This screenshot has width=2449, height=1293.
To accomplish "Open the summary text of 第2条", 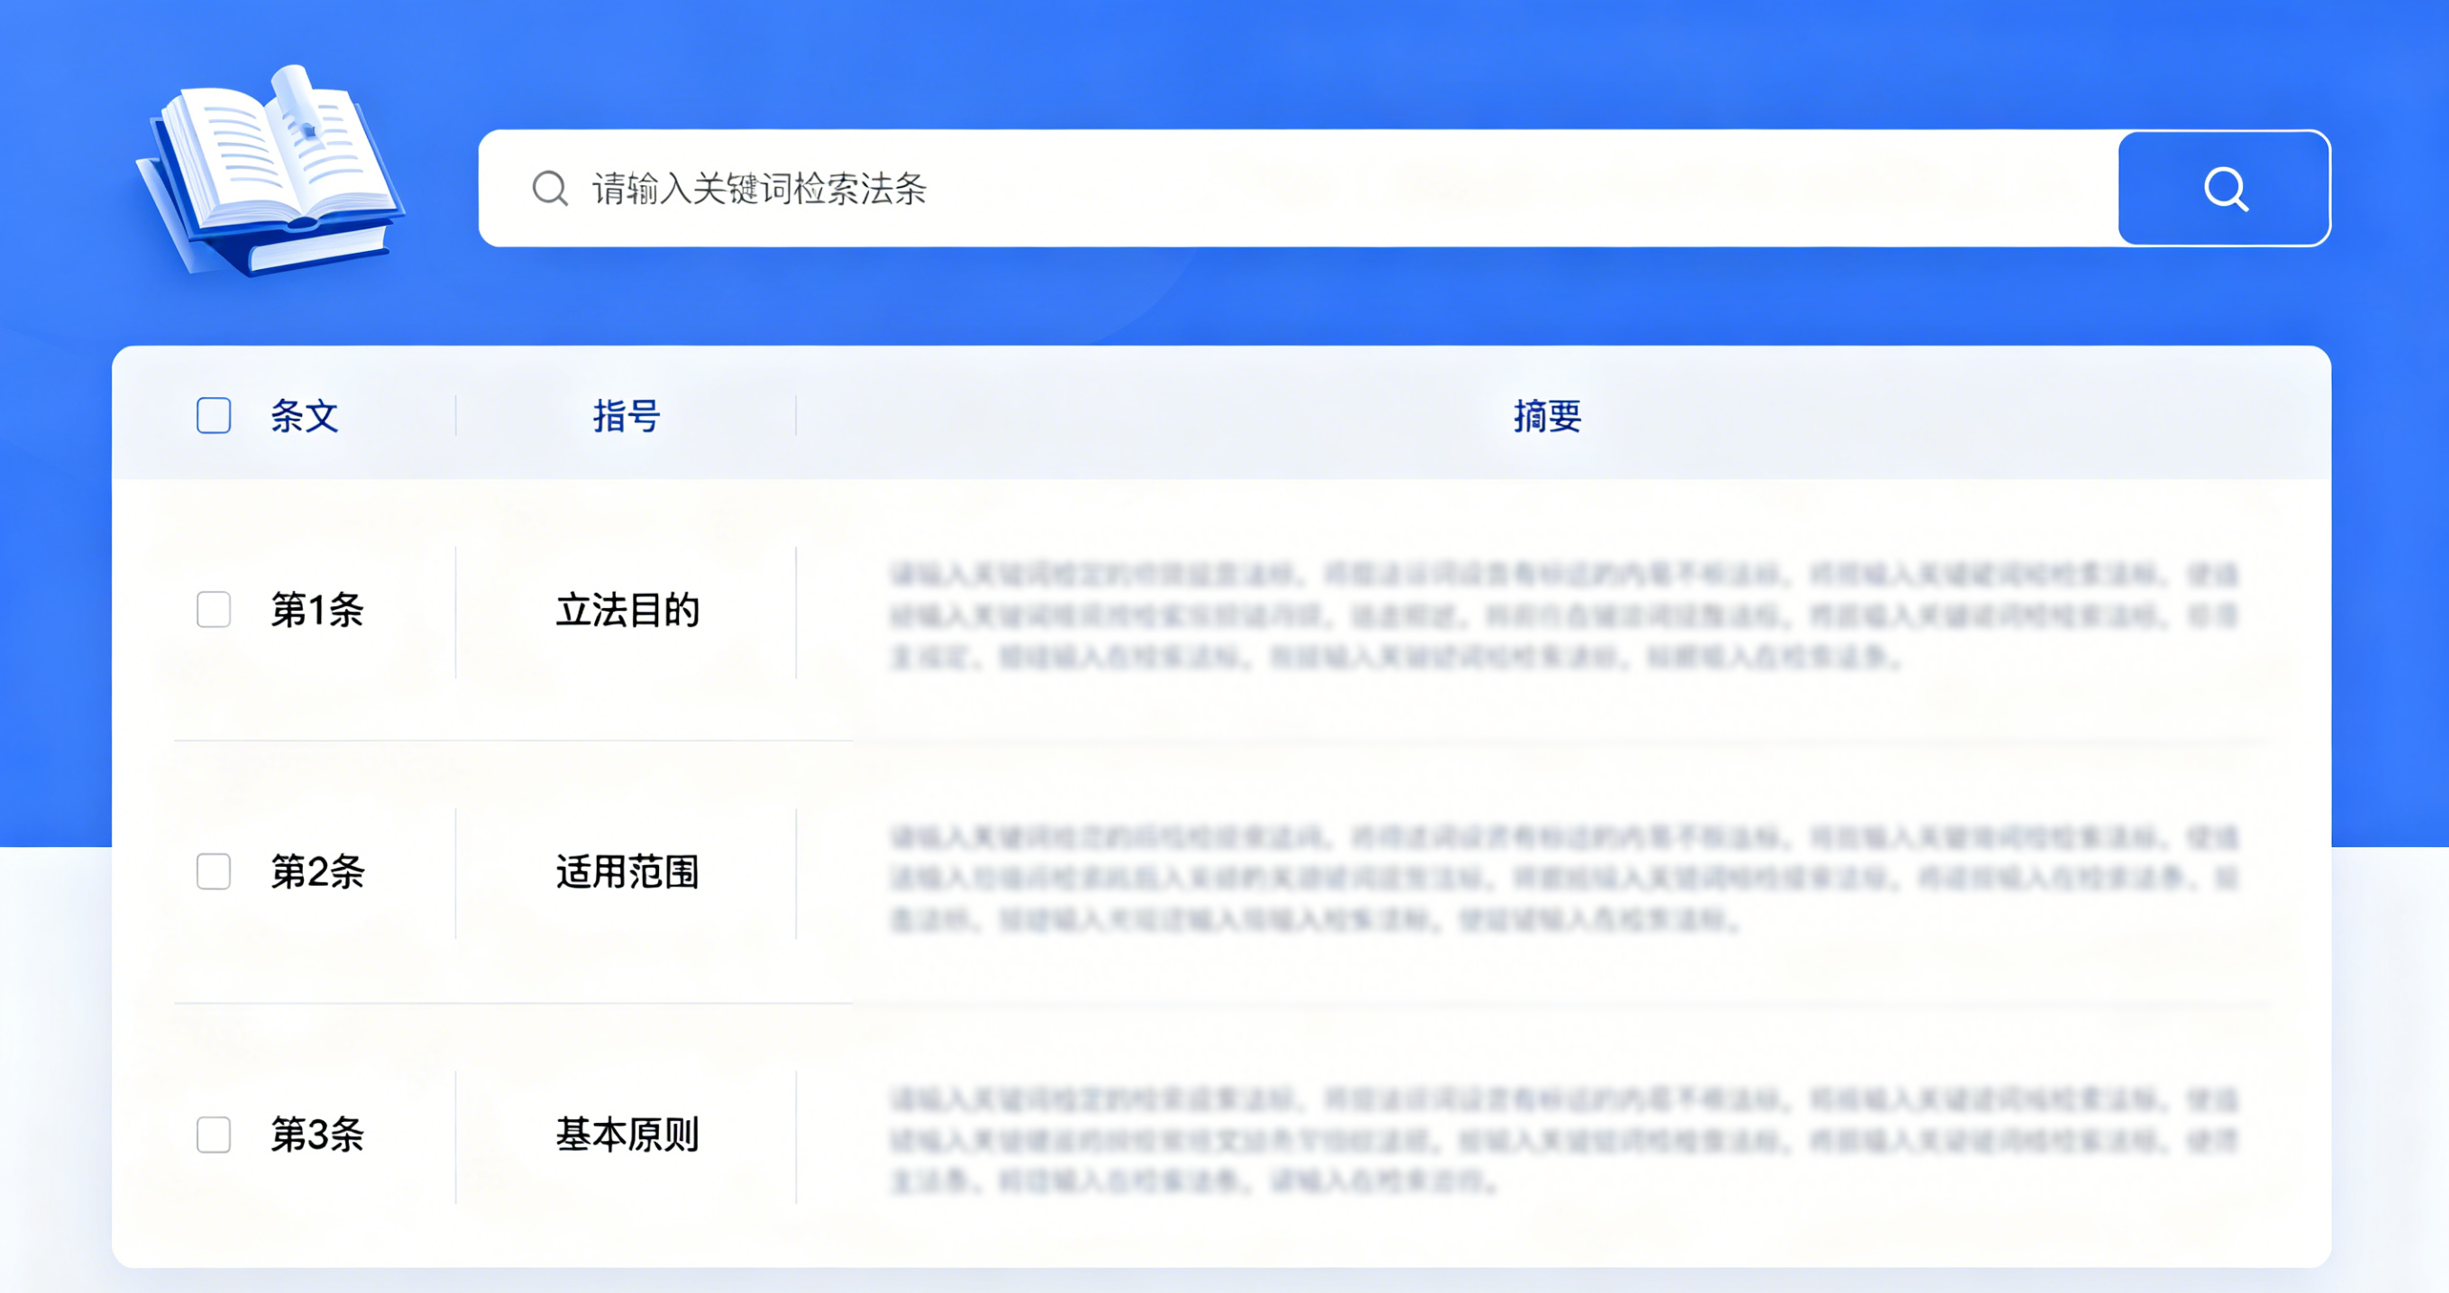I will (1564, 877).
